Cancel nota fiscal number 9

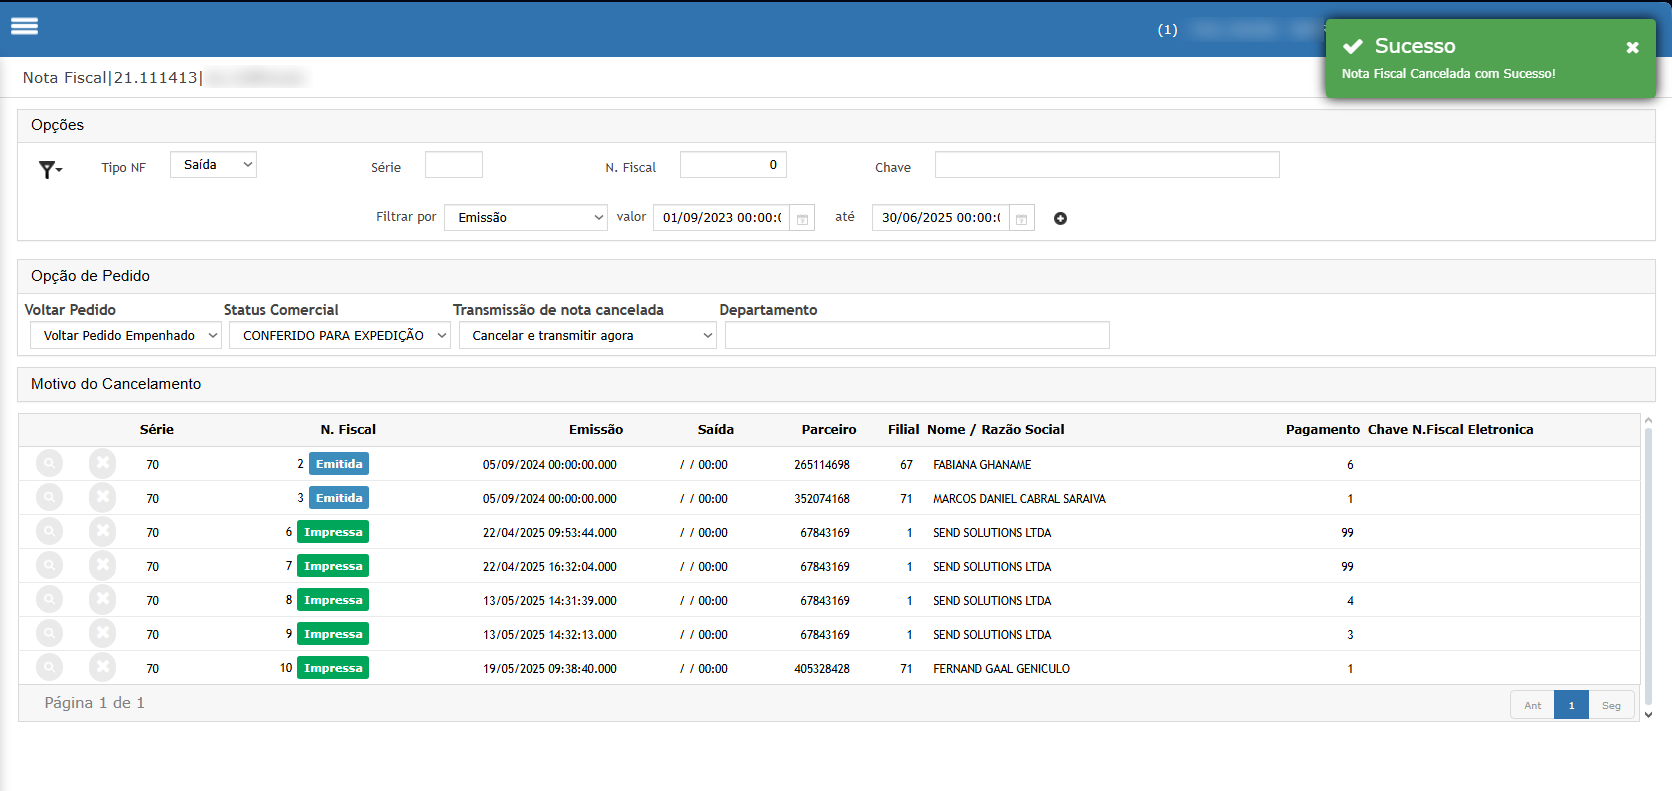click(102, 633)
